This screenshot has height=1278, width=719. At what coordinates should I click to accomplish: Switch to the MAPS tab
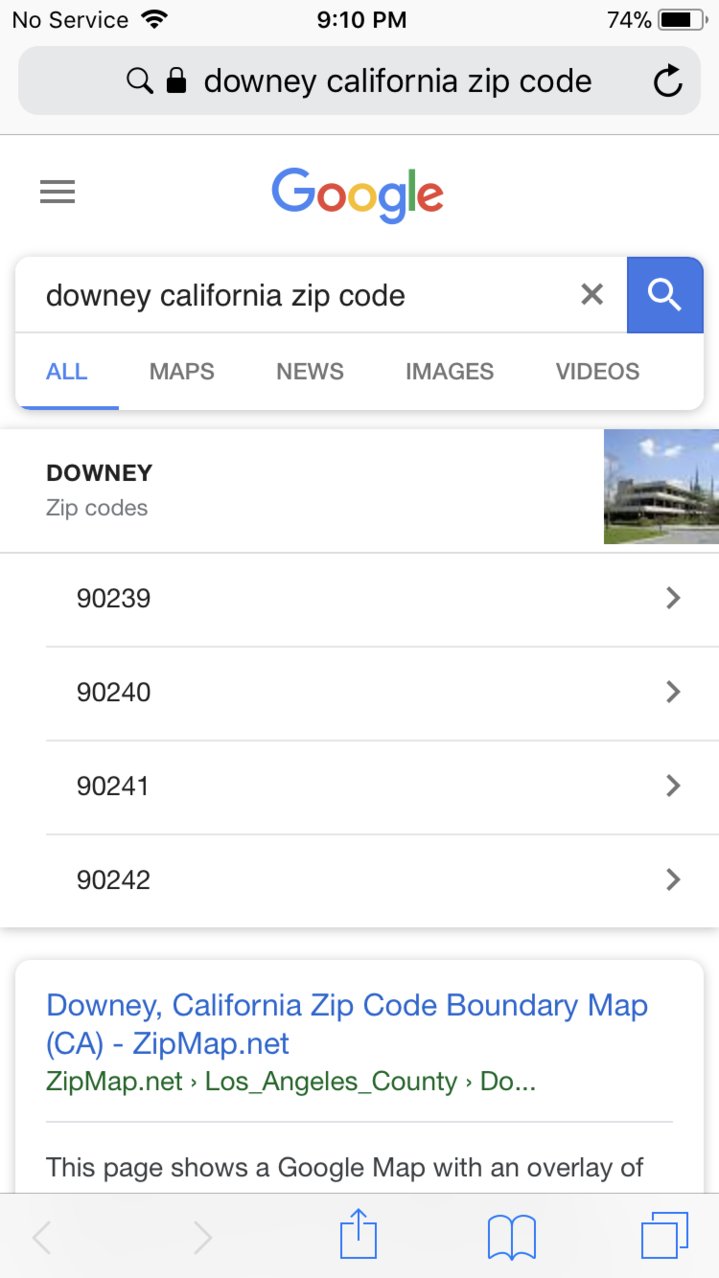[182, 371]
